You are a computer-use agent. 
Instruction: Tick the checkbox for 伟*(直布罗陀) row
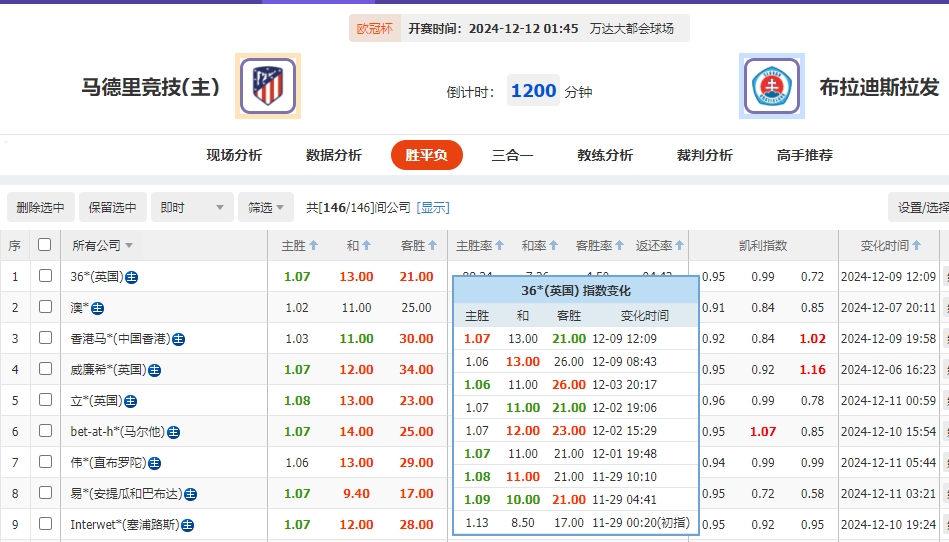point(44,463)
